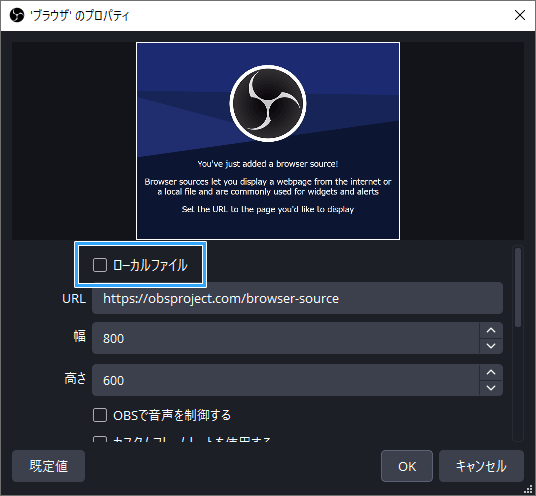Decrease 幅 with the down arrow
Screen dimensions: 536x496
491,346
